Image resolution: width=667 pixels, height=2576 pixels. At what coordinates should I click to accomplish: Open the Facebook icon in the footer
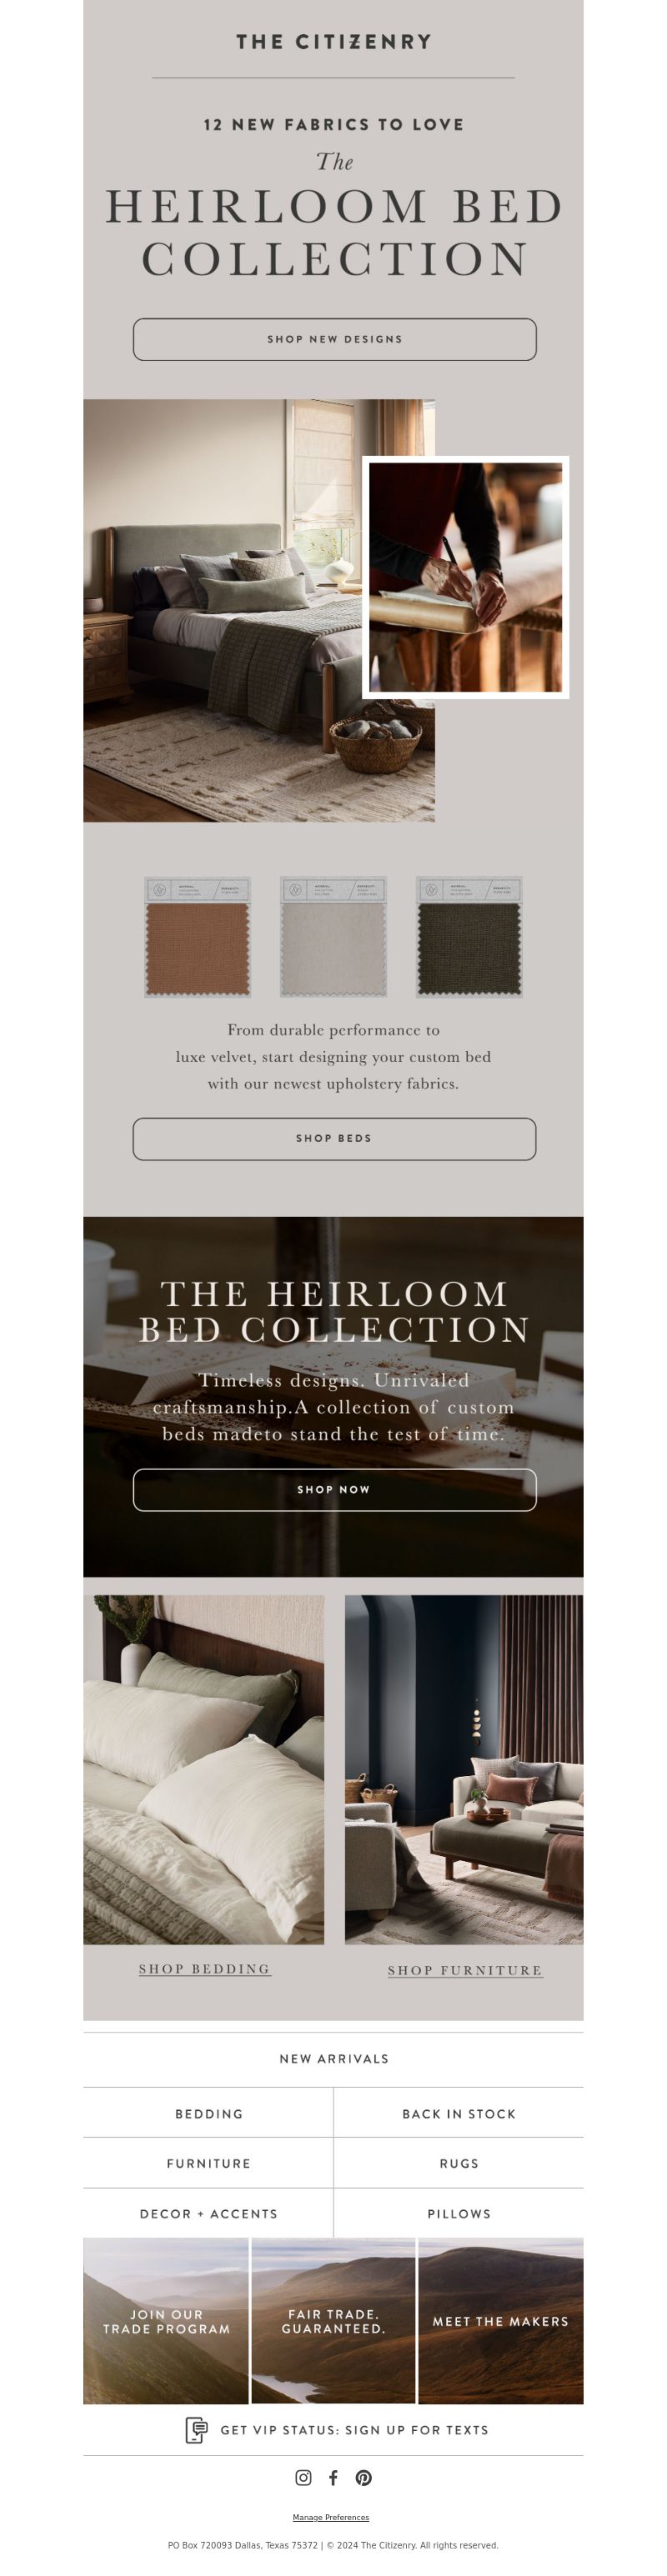pos(333,2477)
